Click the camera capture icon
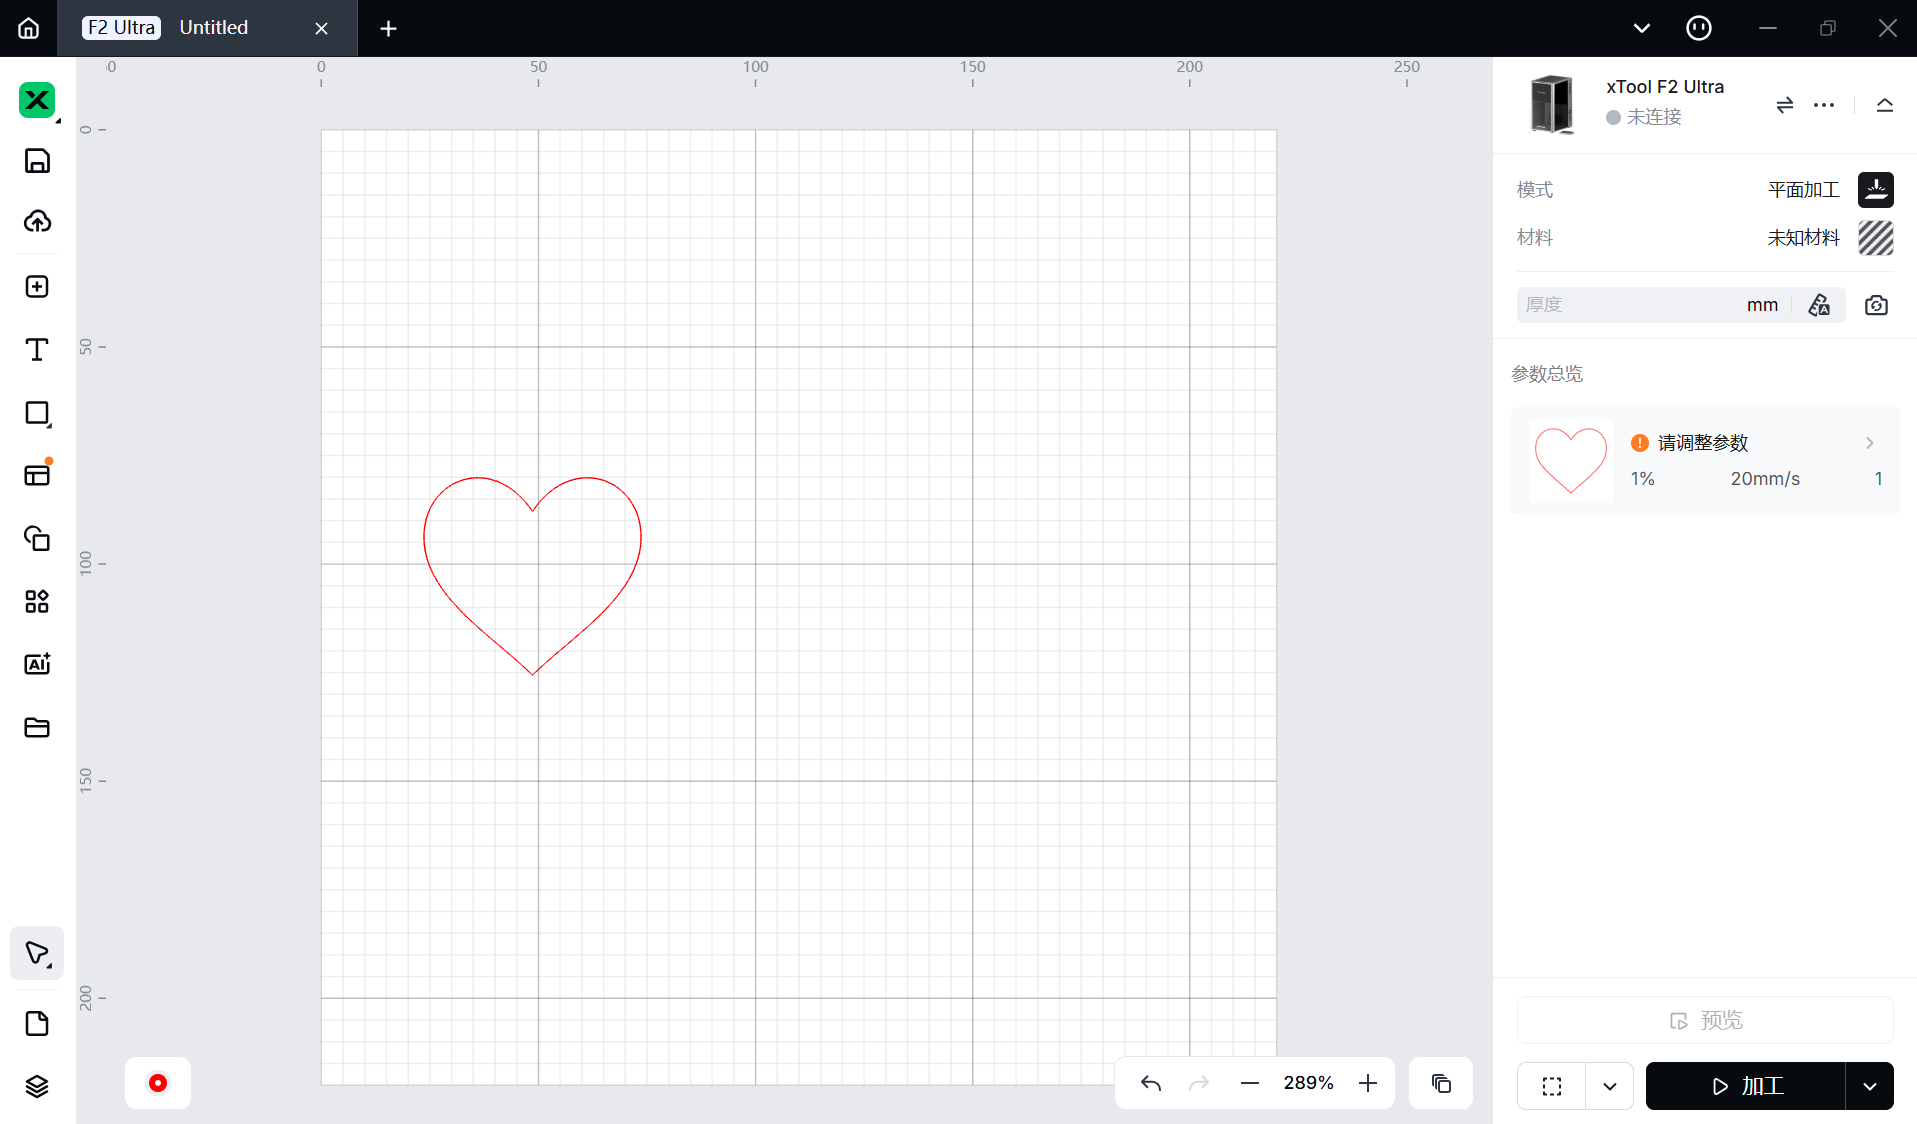This screenshot has width=1917, height=1124. [1876, 305]
